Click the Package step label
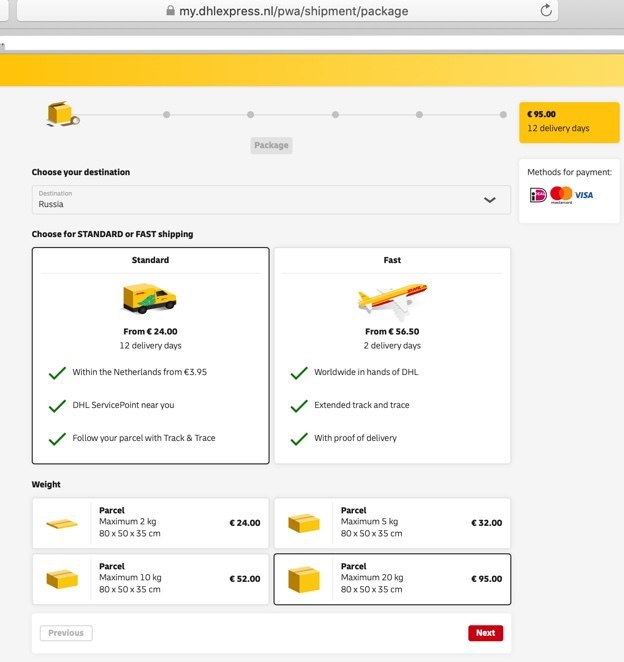Screen dimensions: 624x662 (x=271, y=145)
